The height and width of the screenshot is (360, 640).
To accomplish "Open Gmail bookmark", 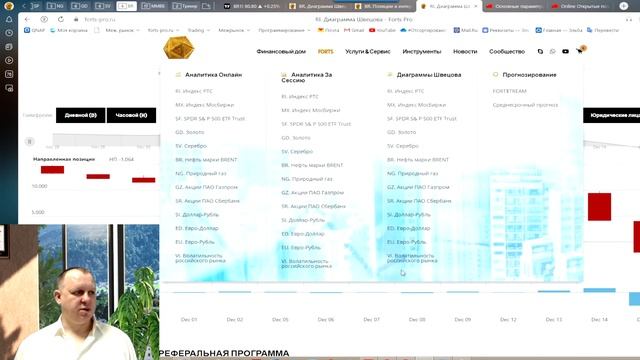I will [354, 30].
